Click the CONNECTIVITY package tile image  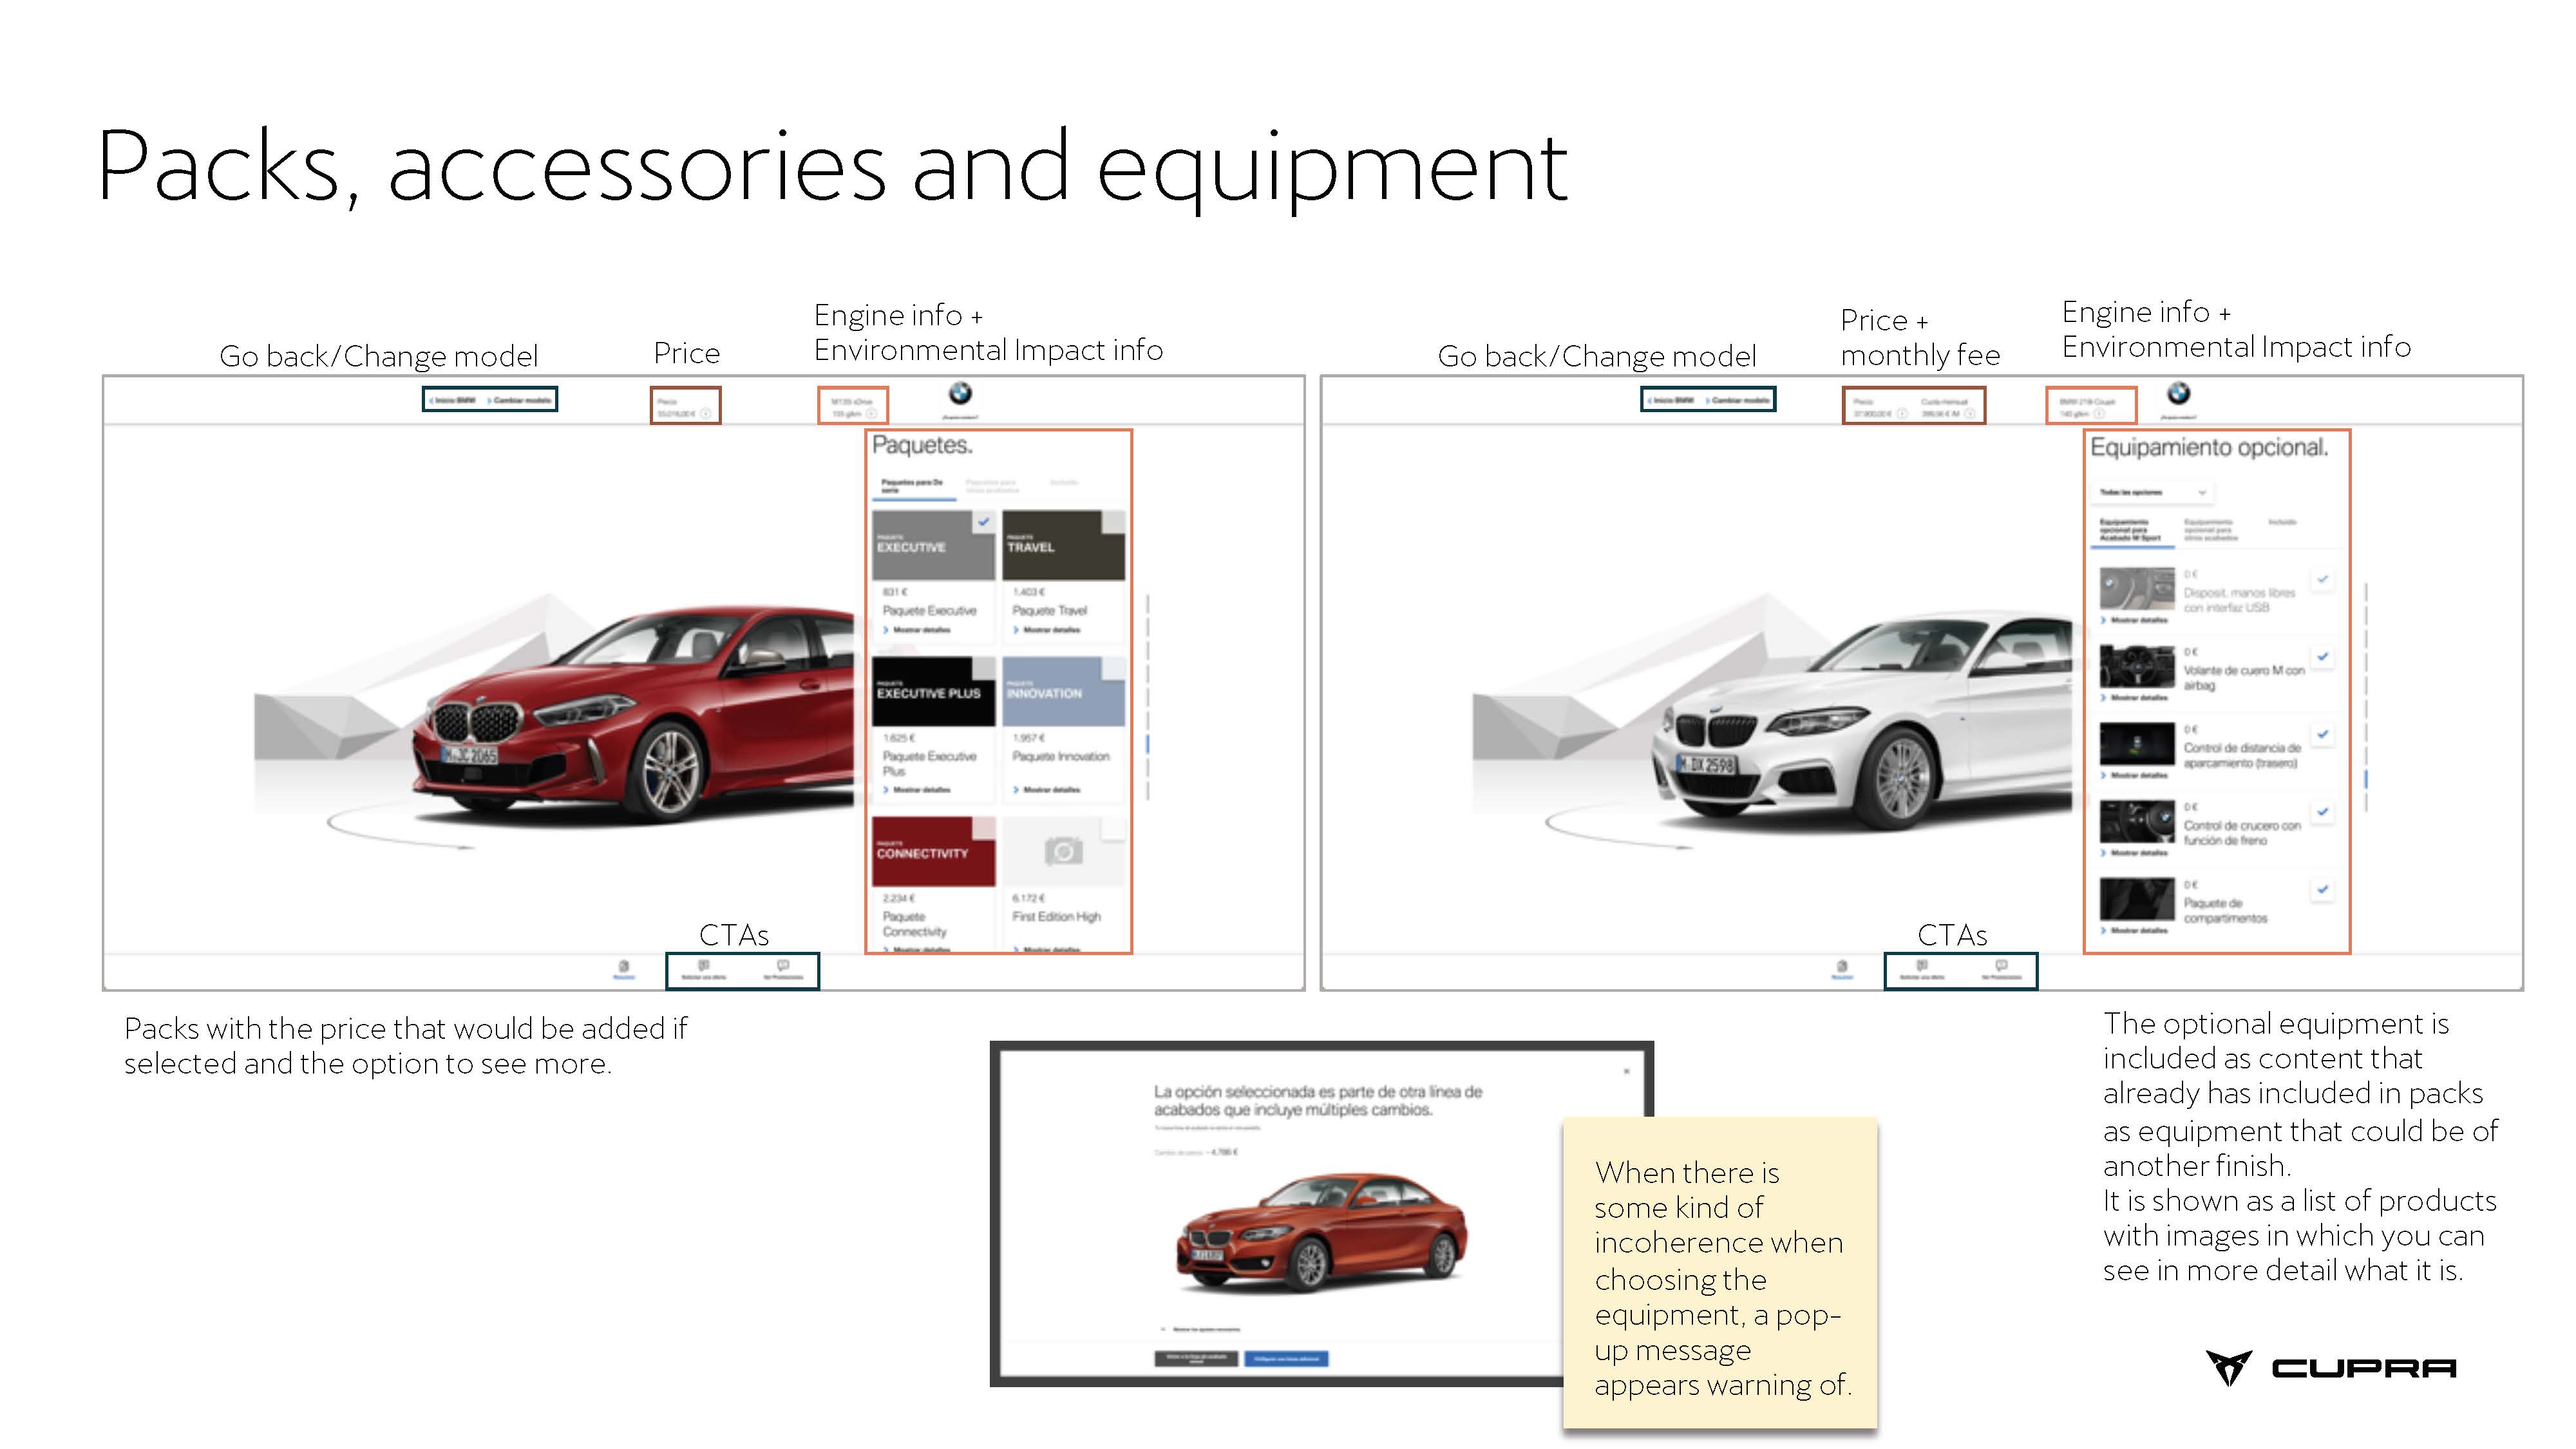933,851
